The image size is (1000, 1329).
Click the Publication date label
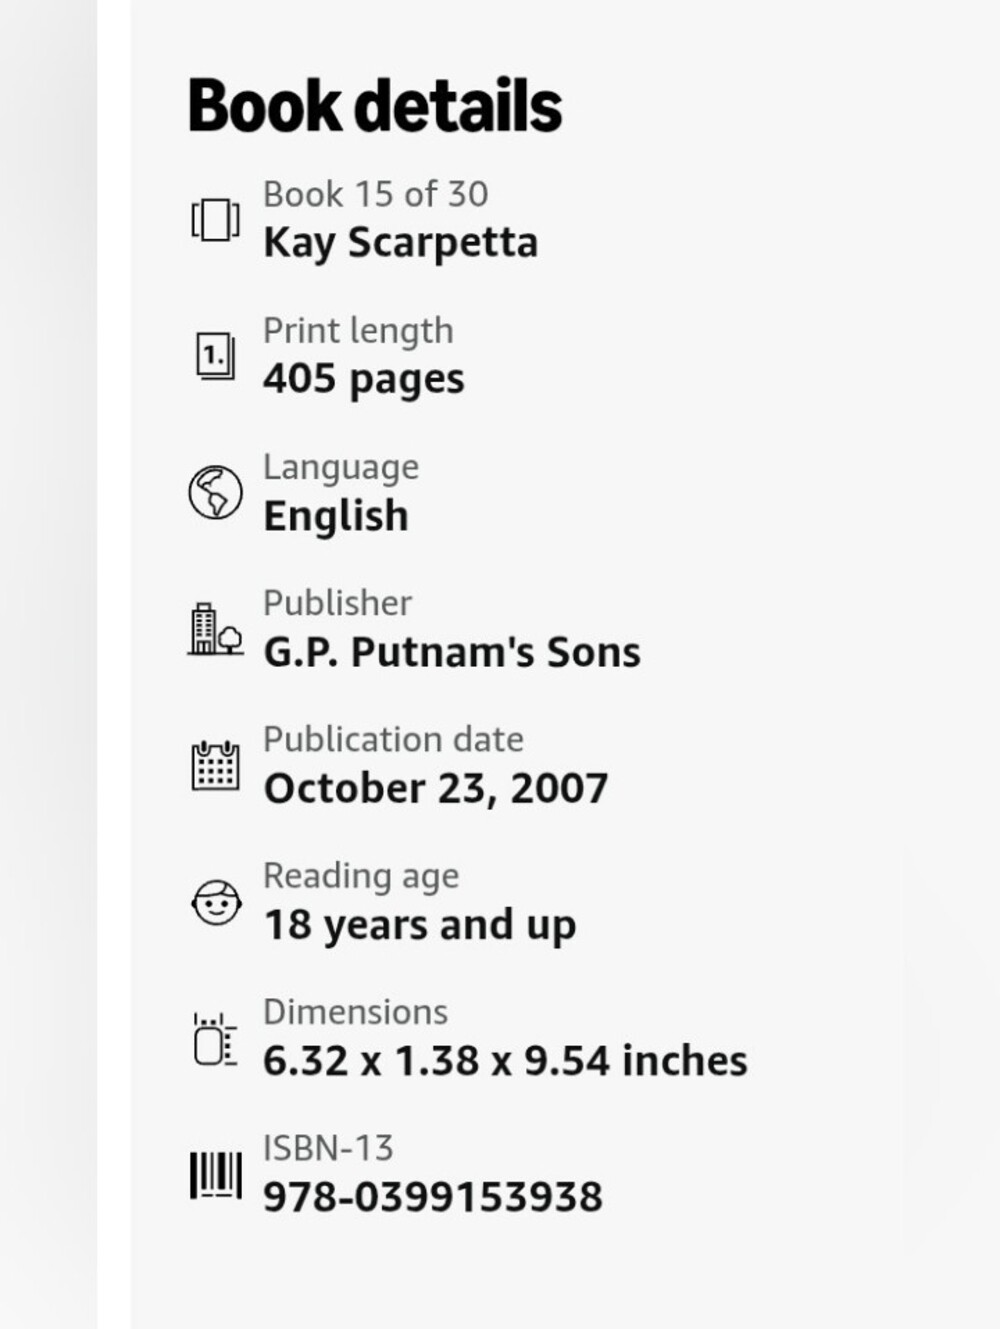click(393, 739)
